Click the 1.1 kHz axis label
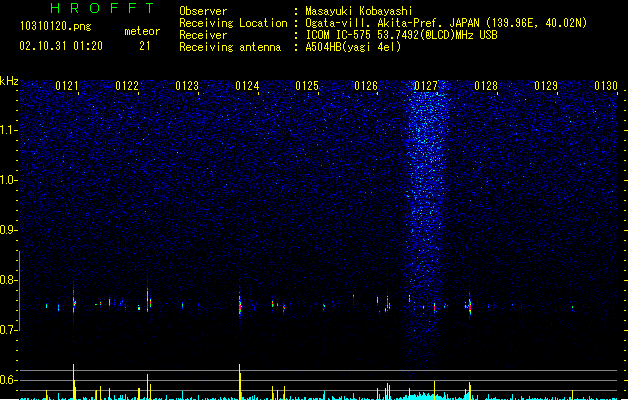Screen dimensions: 629x400 [x=8, y=130]
